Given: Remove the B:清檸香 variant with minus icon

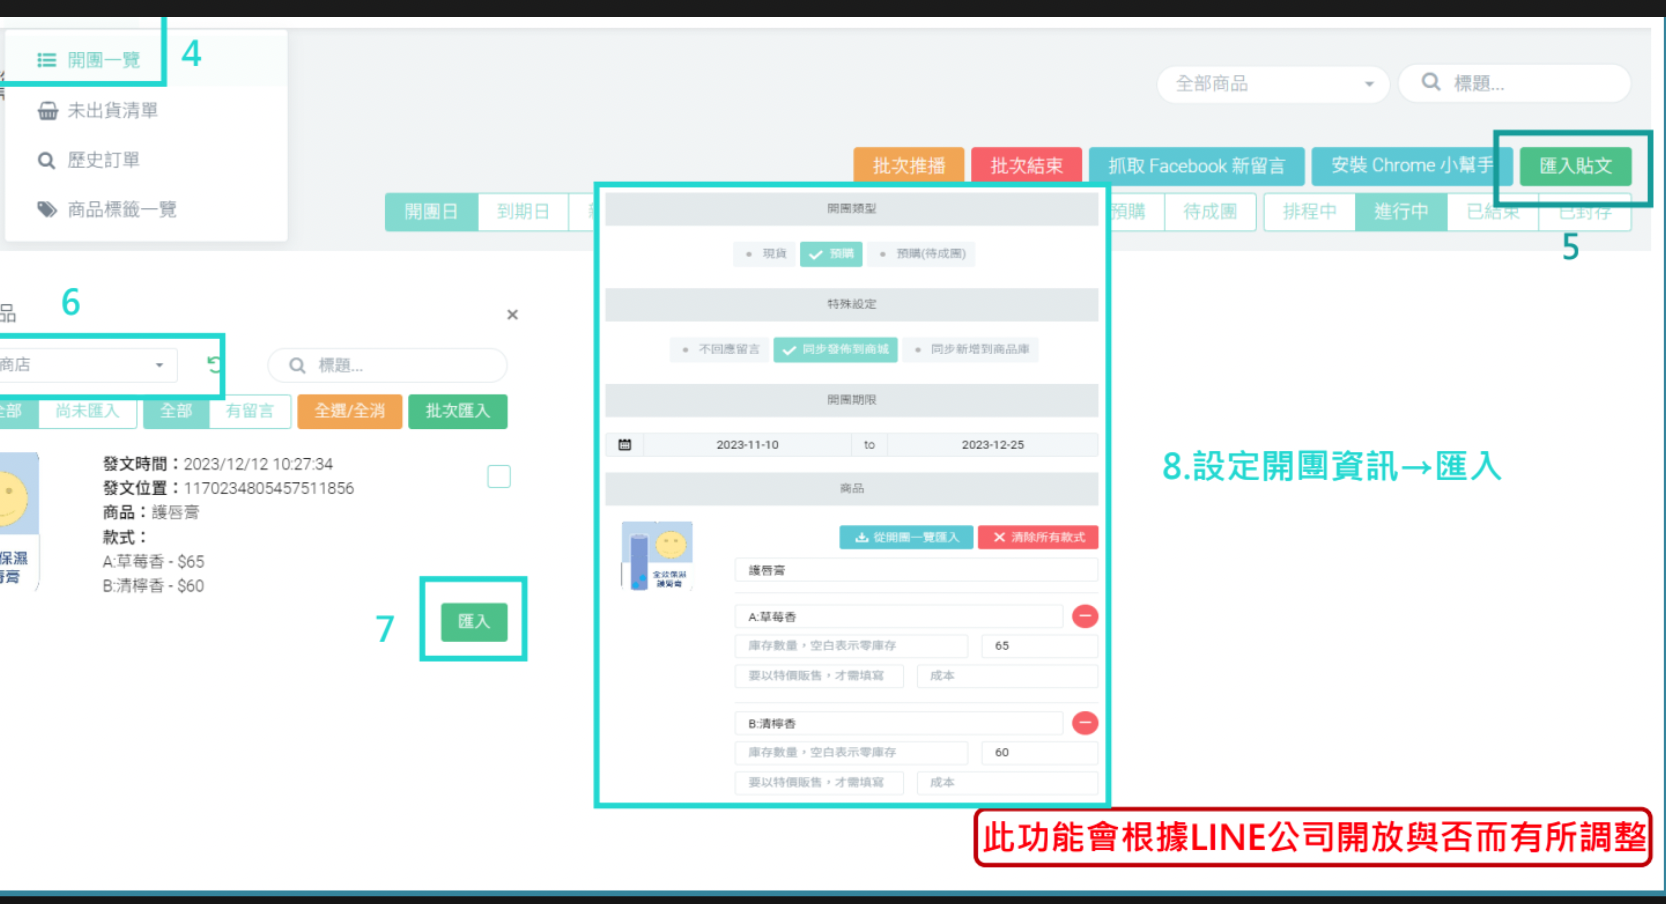Looking at the screenshot, I should click(x=1085, y=722).
